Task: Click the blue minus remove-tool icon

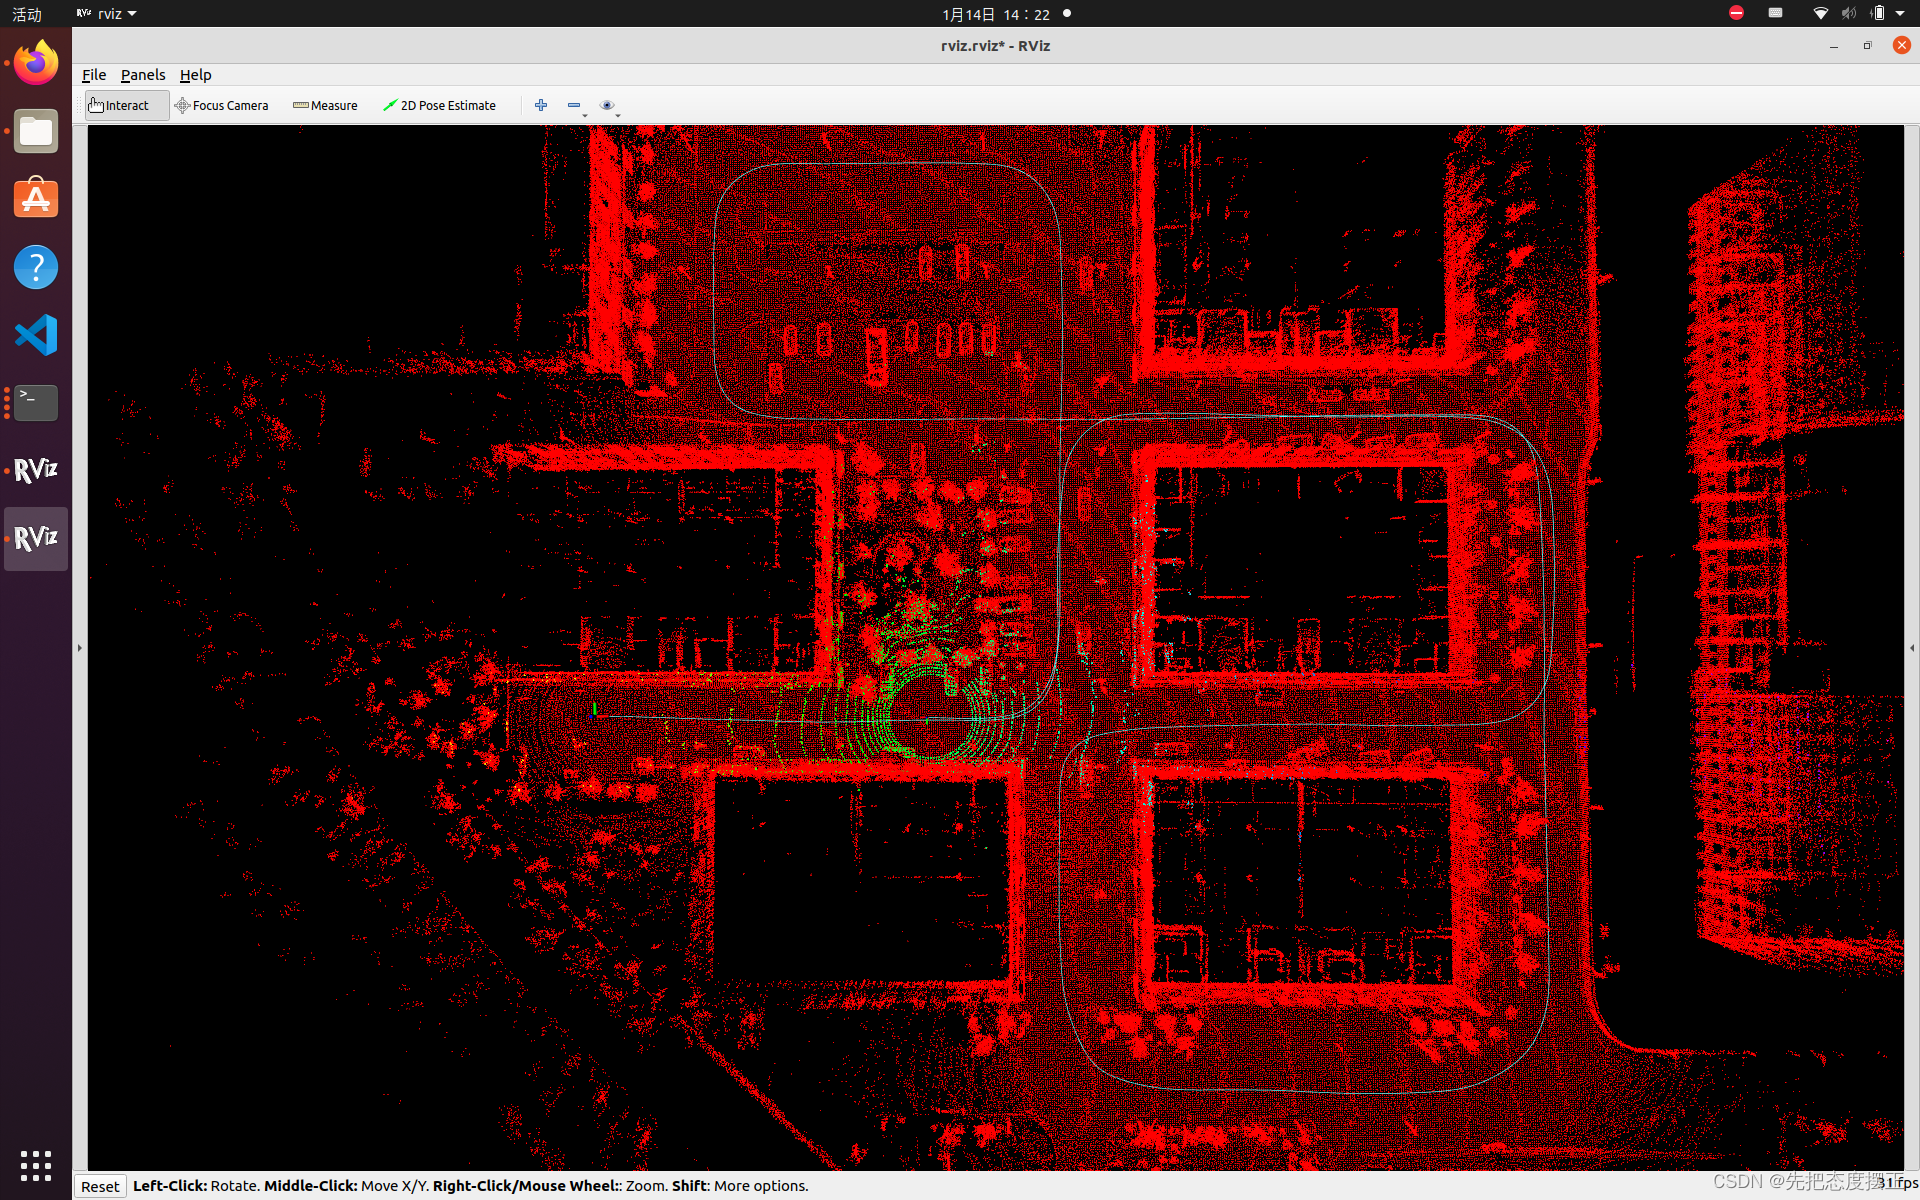Action: click(574, 105)
